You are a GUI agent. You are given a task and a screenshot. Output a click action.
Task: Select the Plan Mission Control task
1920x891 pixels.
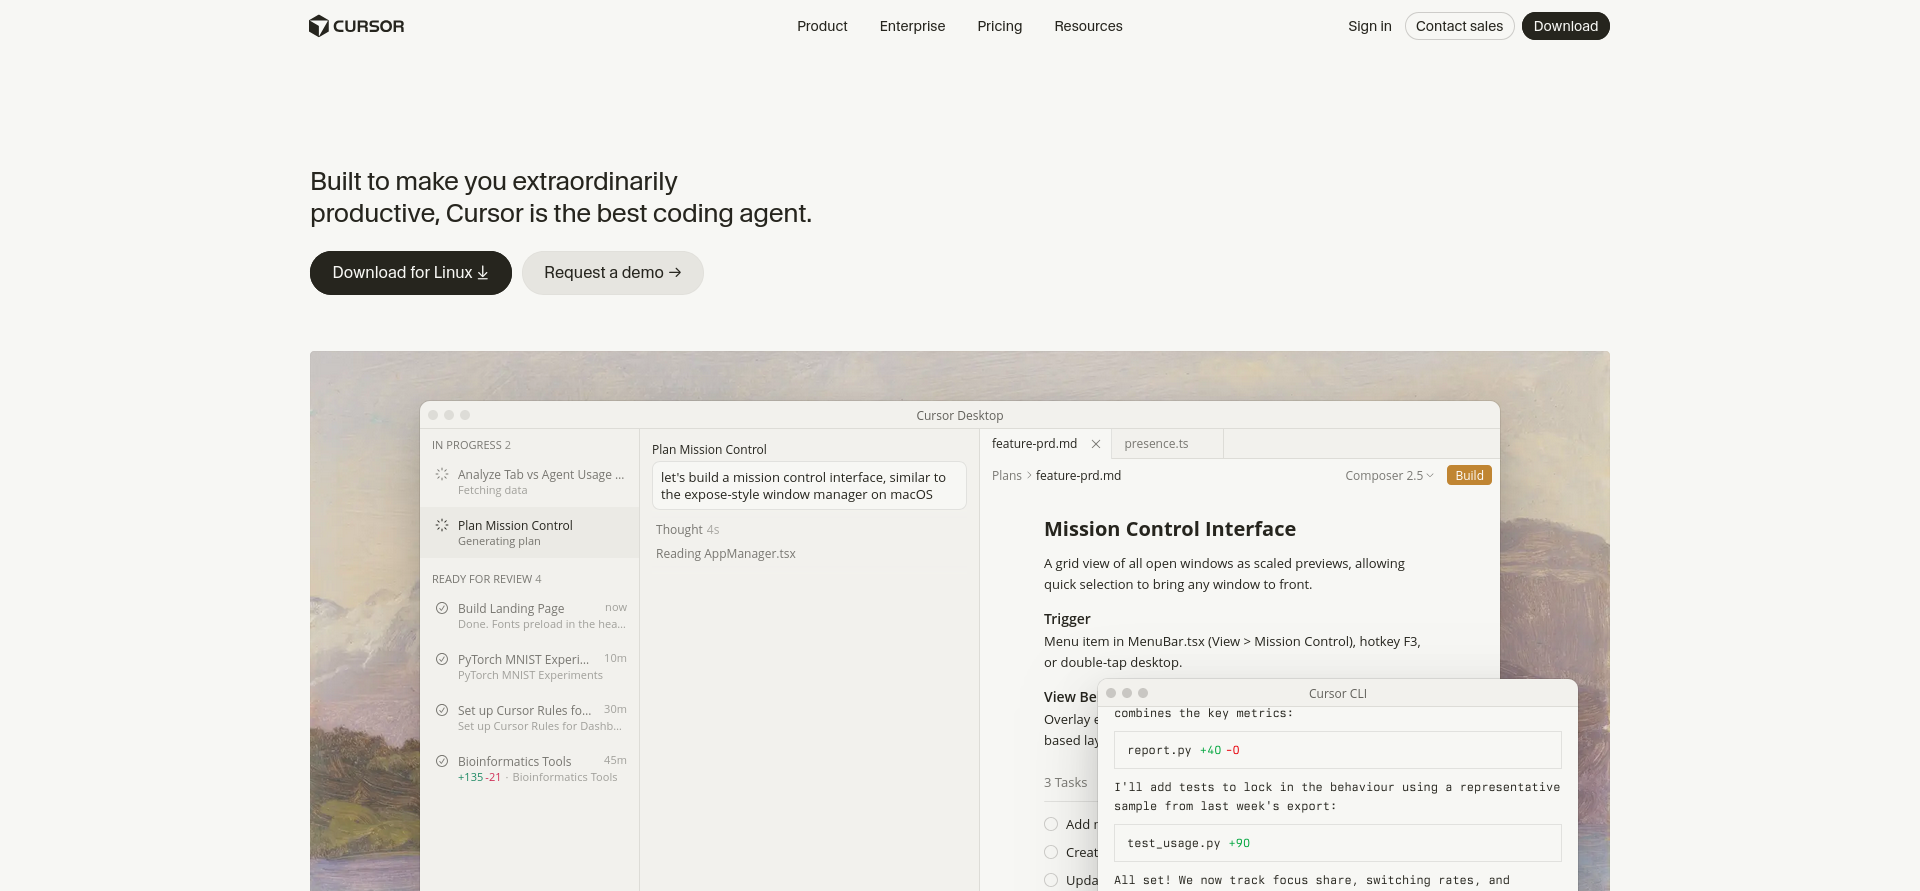[530, 533]
